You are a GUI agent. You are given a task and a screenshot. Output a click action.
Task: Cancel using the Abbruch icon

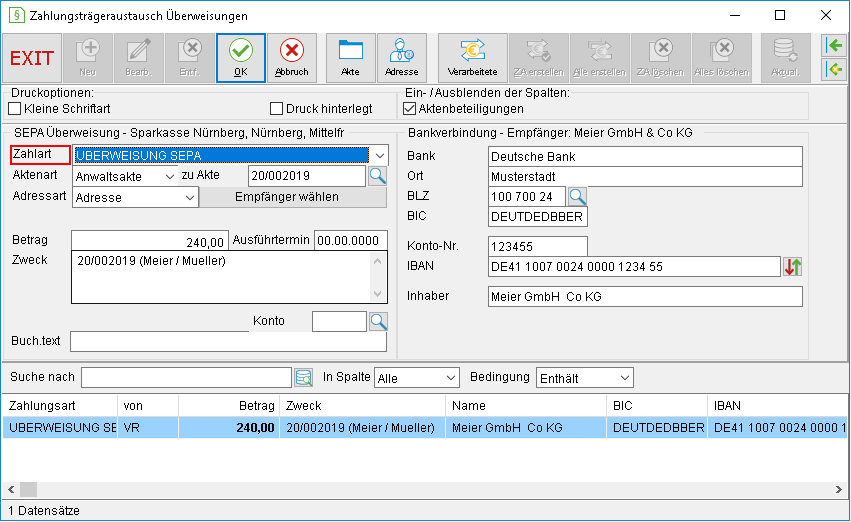point(292,58)
